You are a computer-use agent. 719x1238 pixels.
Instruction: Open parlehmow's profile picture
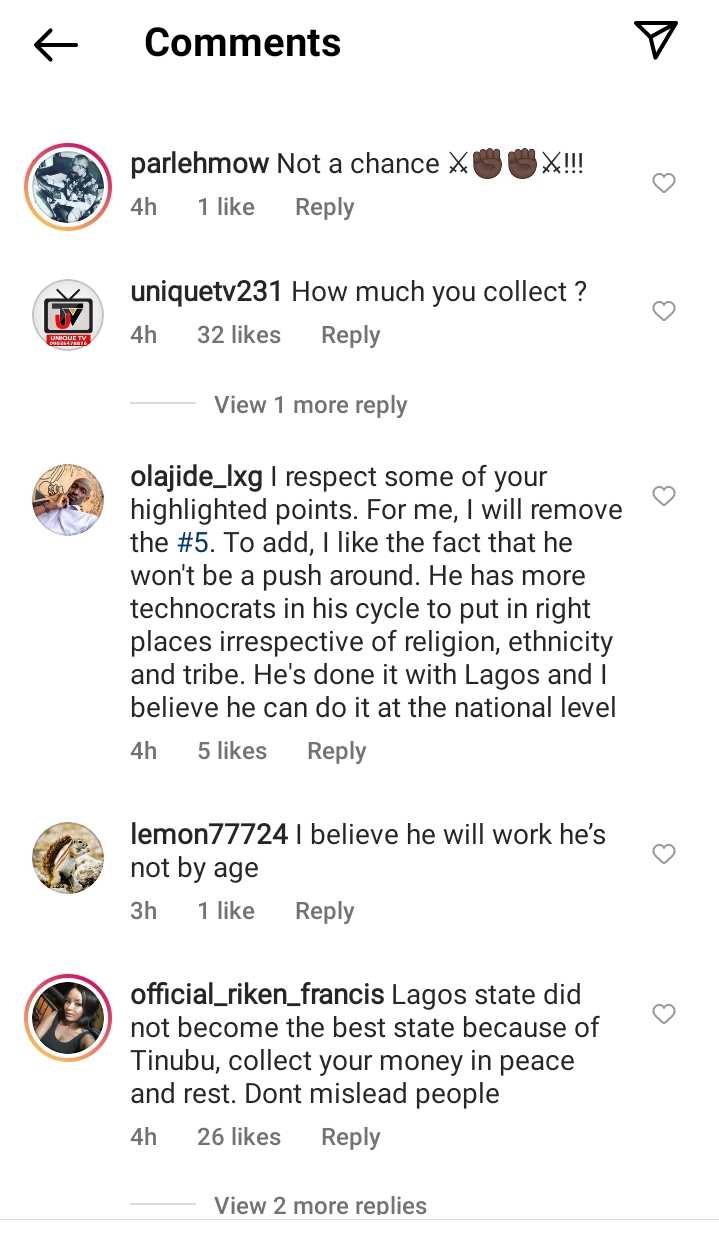coord(68,185)
